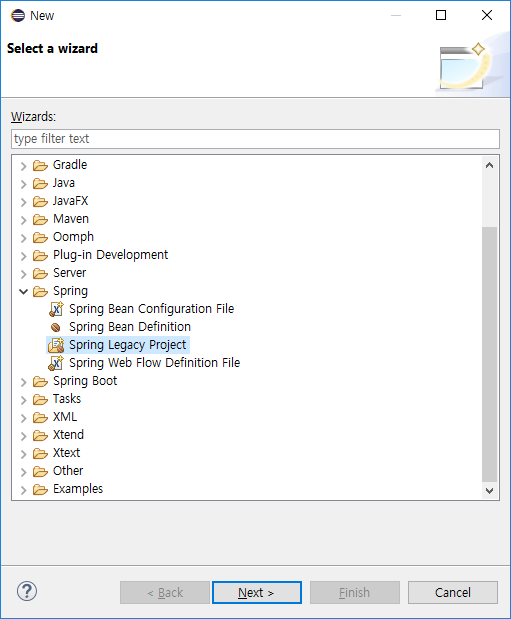
Task: Click the wizard list scroll up arrow
Action: tap(490, 165)
